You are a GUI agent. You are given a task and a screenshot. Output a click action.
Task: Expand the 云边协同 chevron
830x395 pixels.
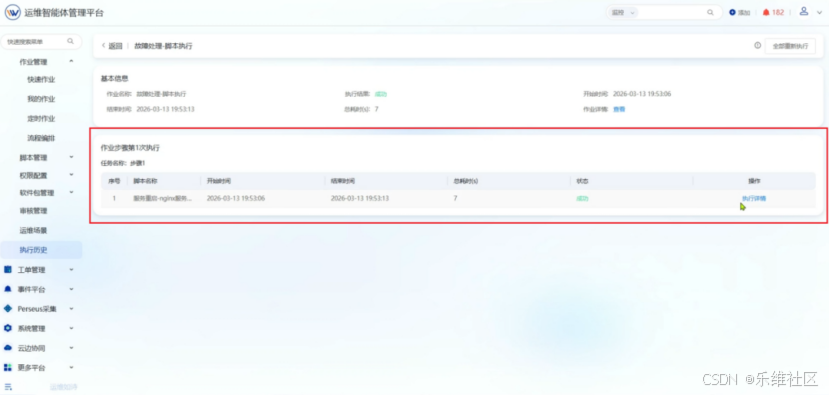tap(71, 348)
